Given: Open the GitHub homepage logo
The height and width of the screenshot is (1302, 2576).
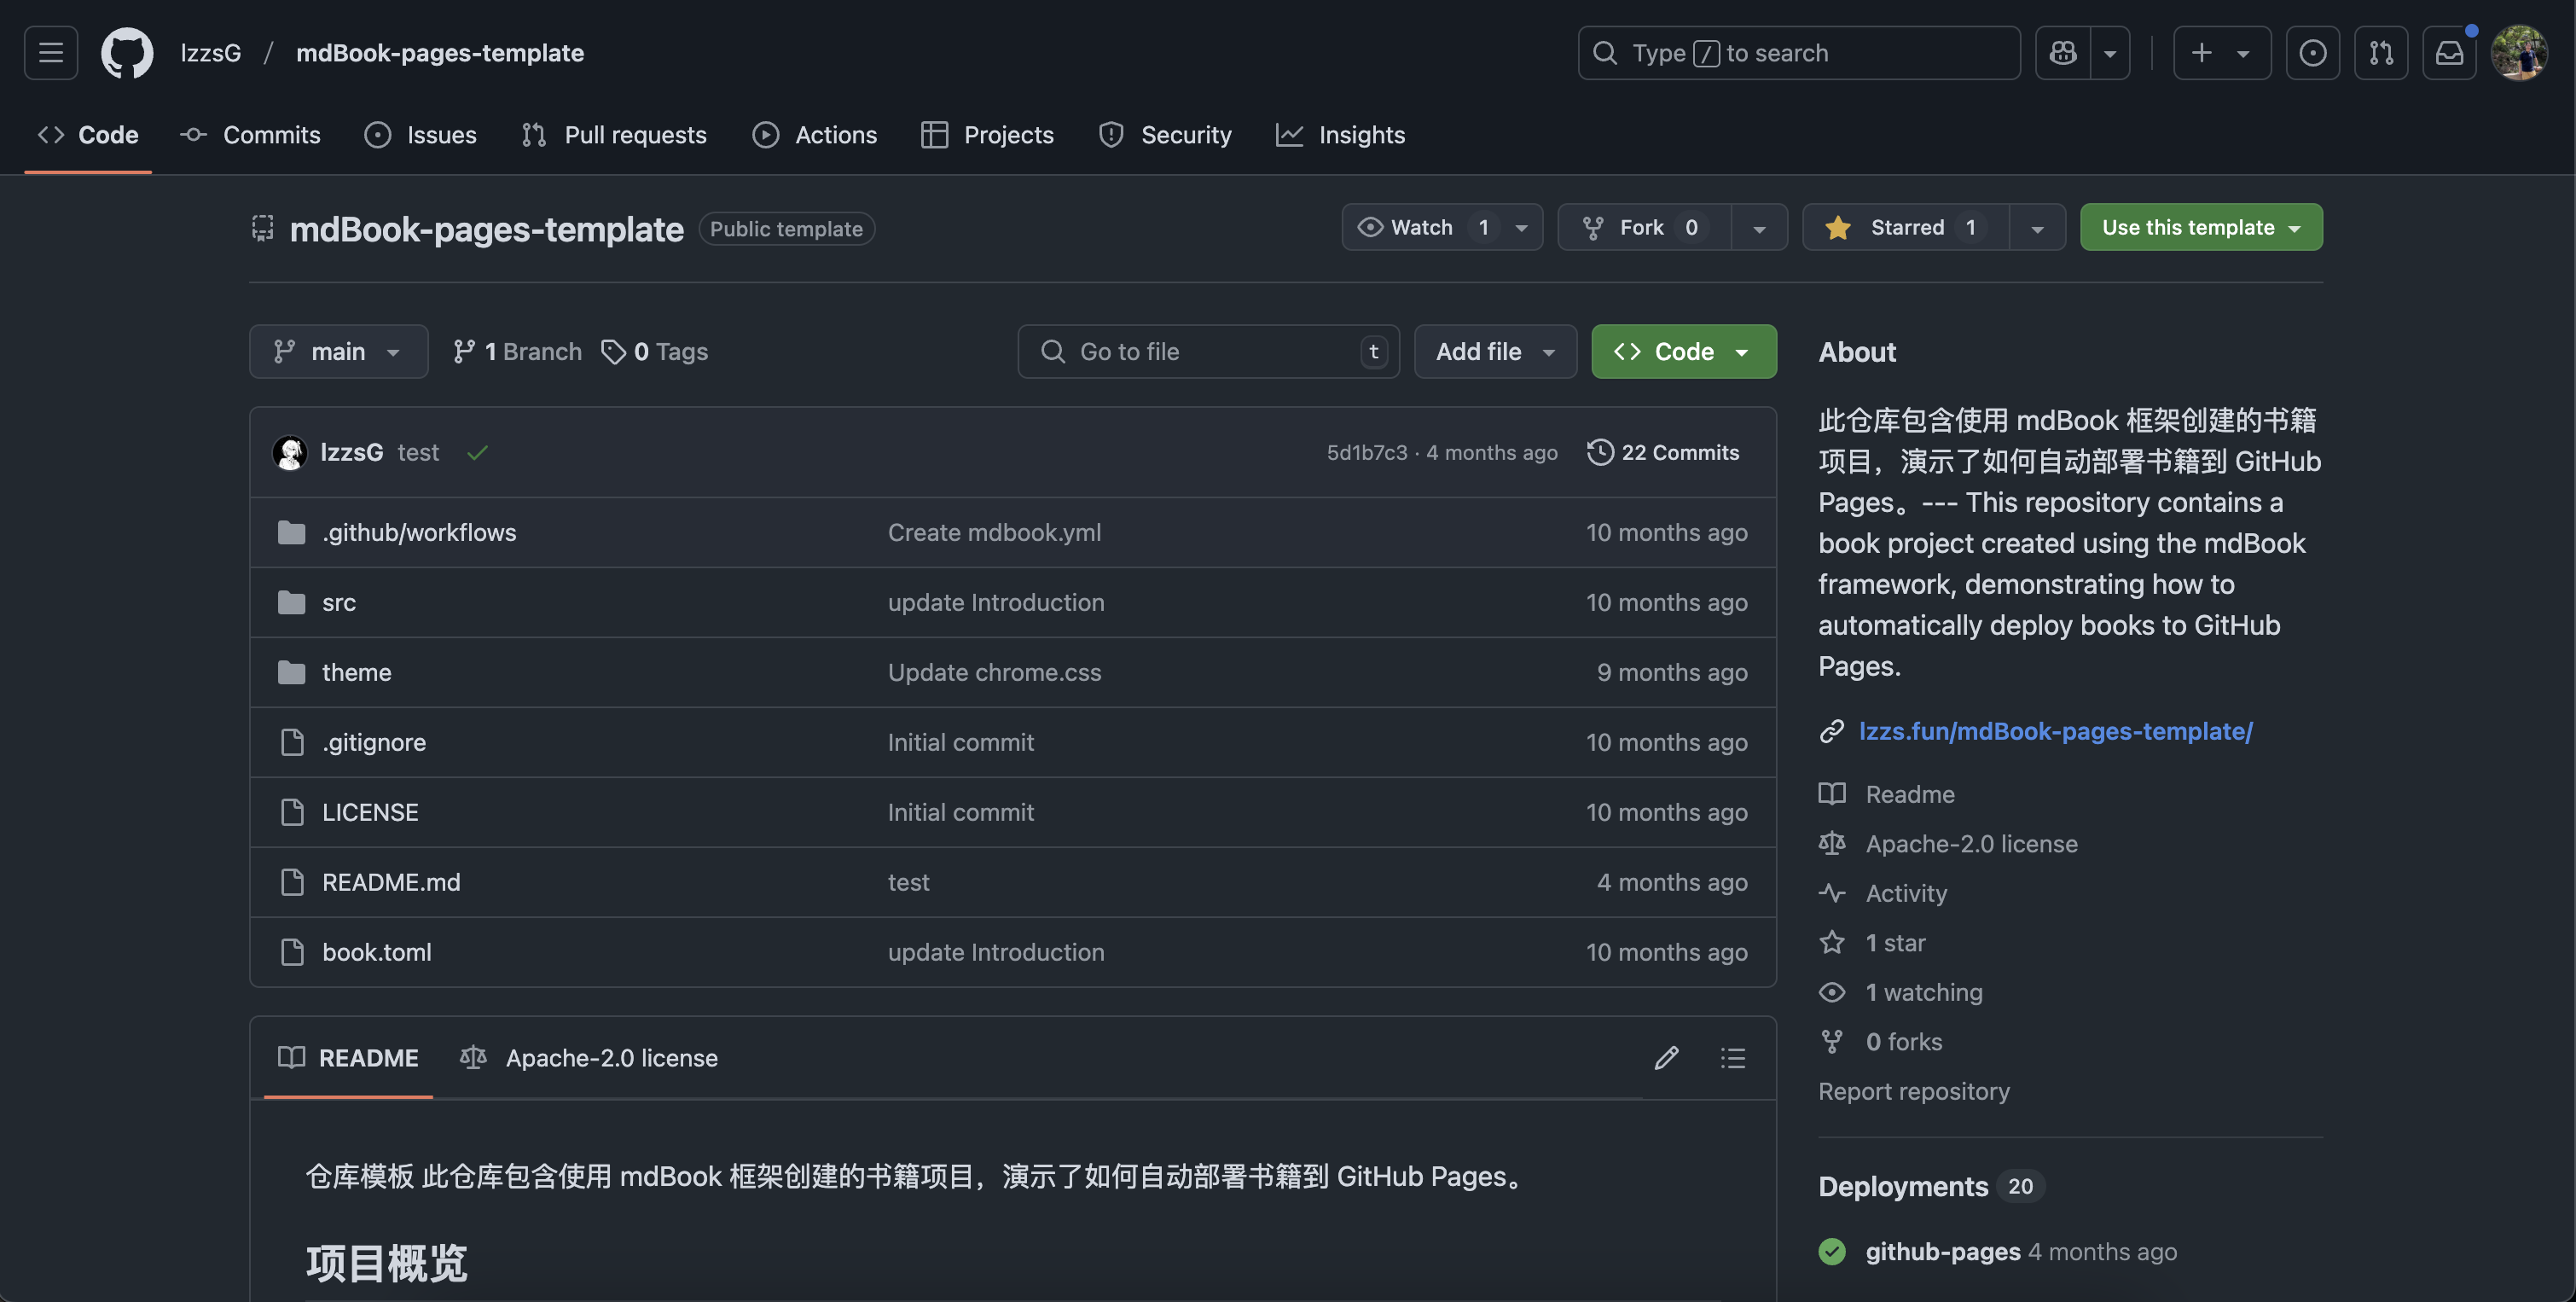Looking at the screenshot, I should [127, 53].
